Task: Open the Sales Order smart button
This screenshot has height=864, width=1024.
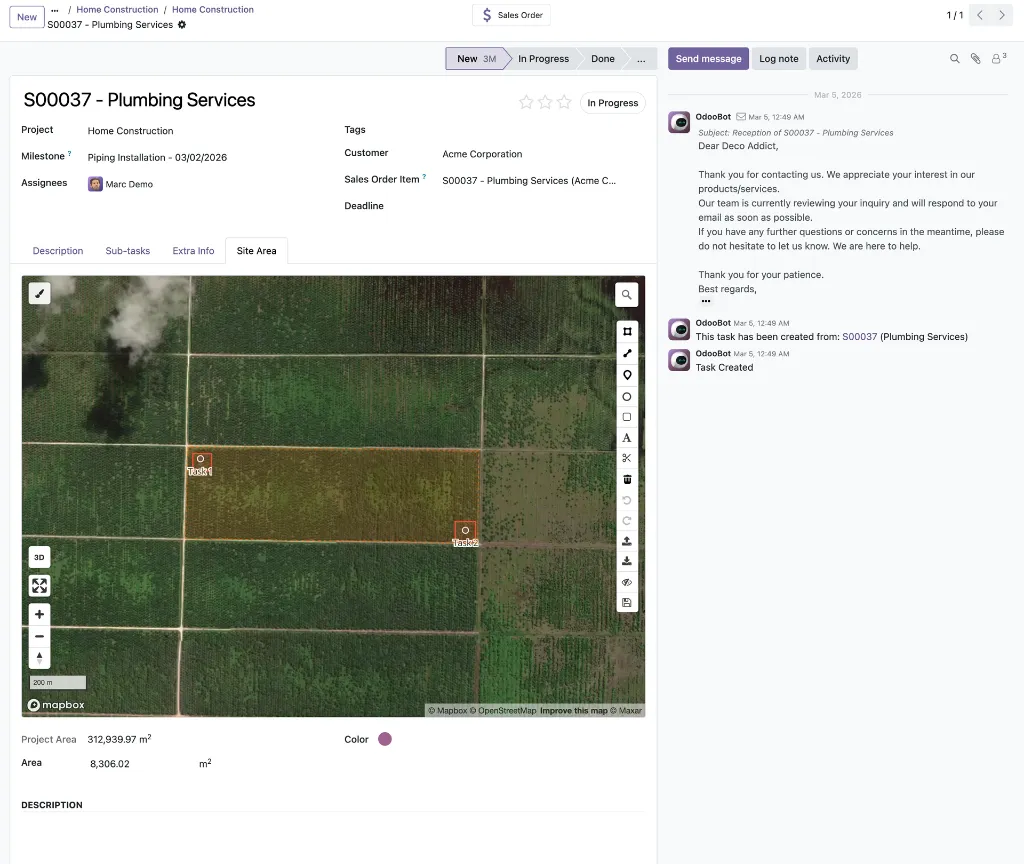Action: tap(511, 15)
